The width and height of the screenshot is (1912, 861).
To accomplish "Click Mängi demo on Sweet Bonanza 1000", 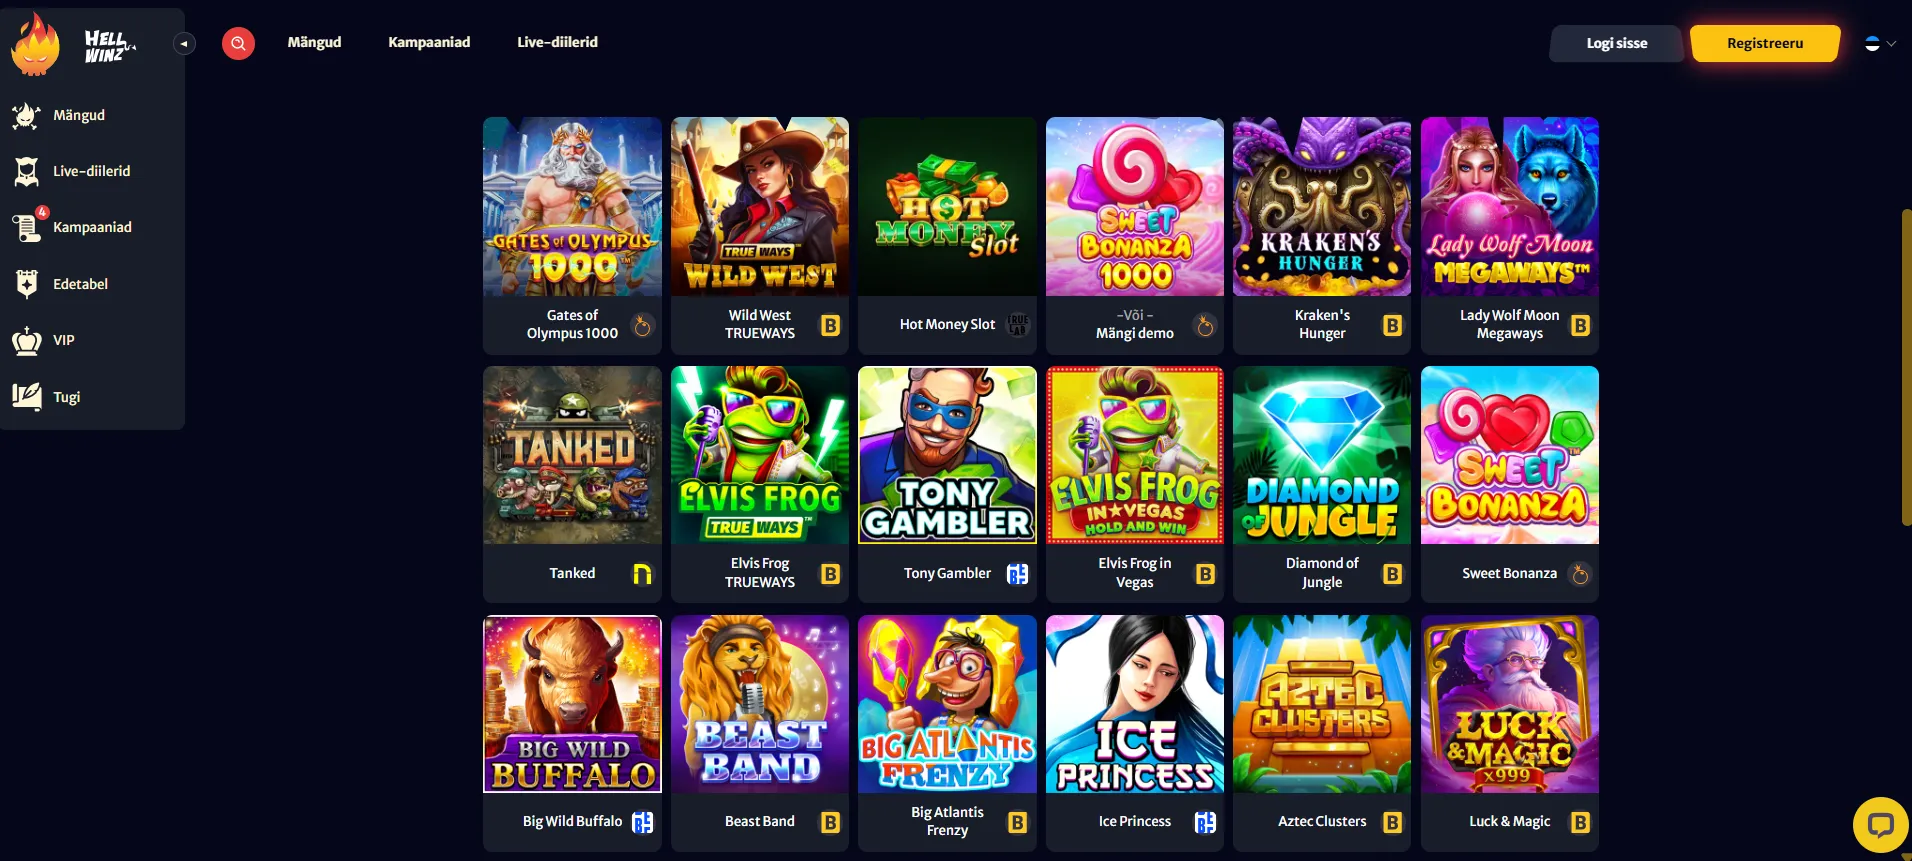I will [x=1134, y=333].
